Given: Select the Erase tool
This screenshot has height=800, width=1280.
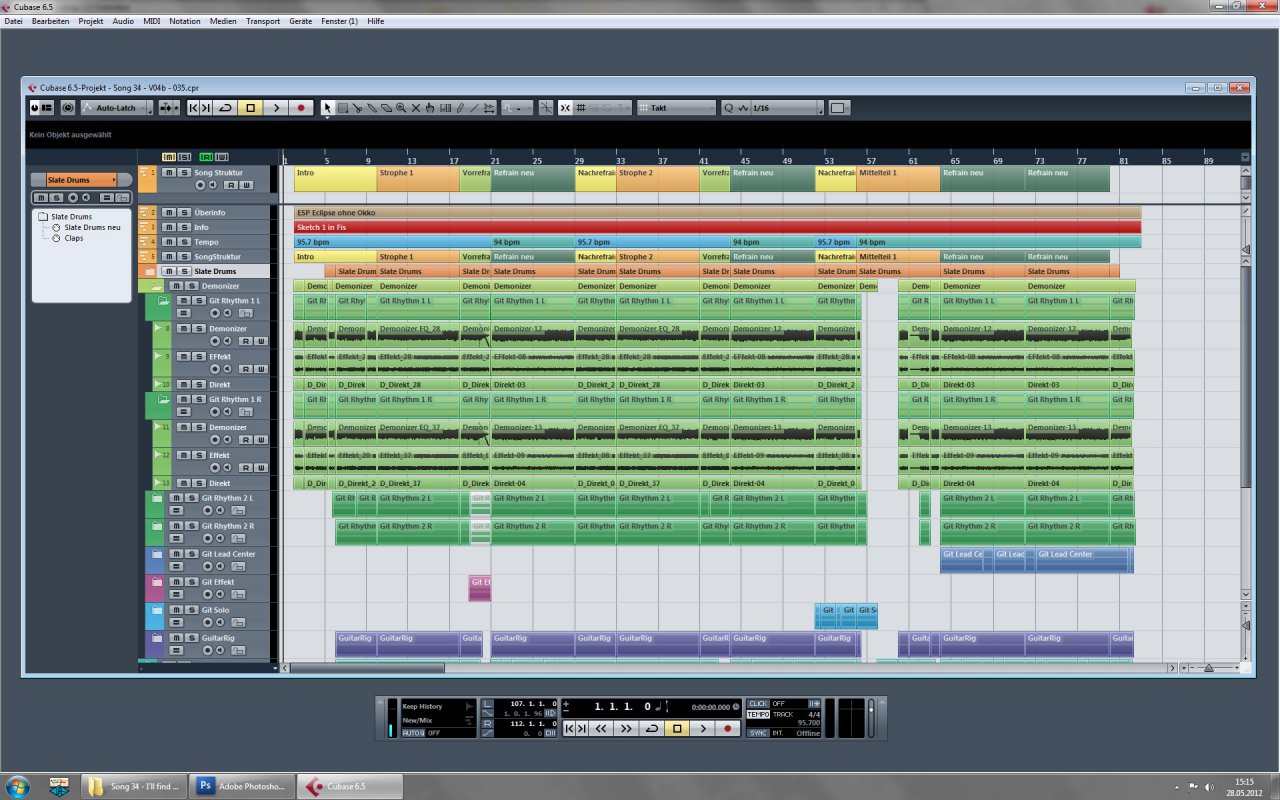Looking at the screenshot, I should [386, 108].
